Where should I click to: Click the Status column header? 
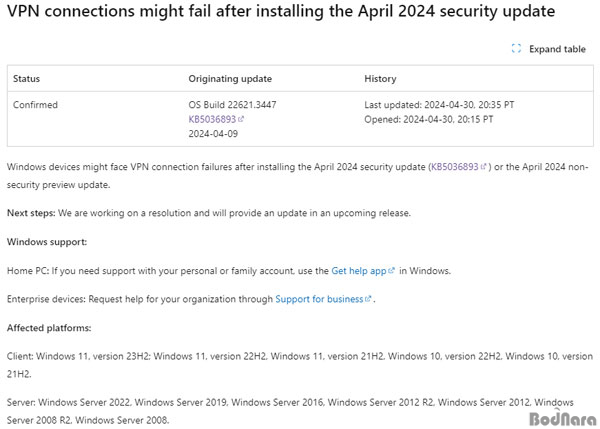(x=26, y=79)
